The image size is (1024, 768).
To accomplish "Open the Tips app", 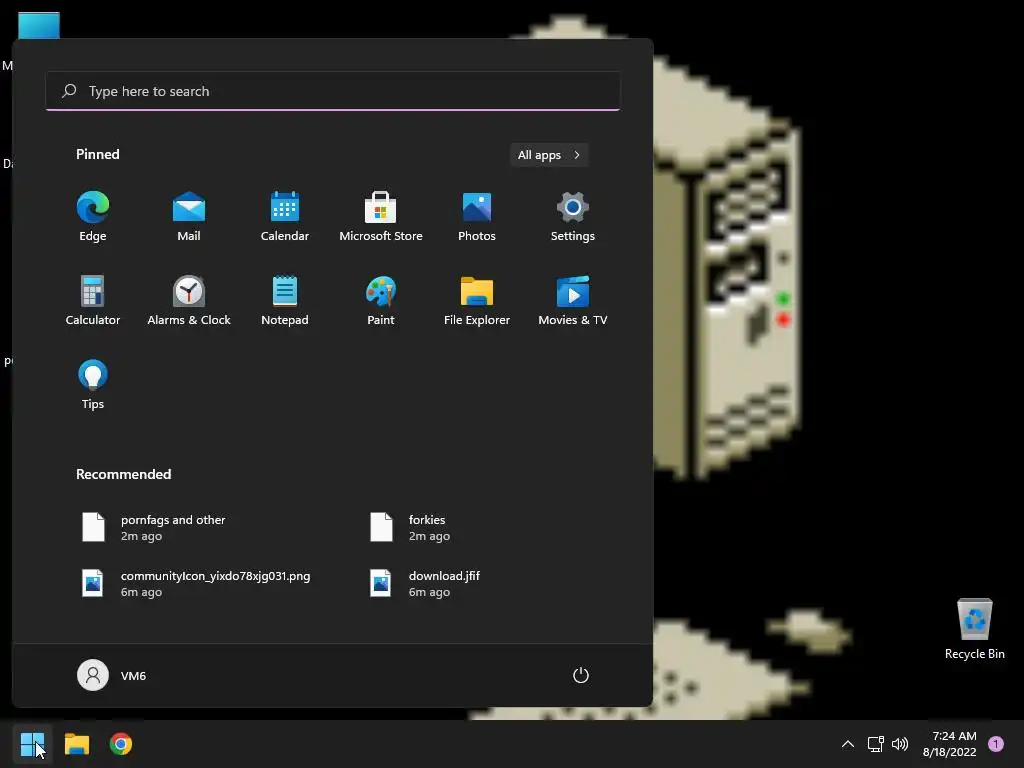I will coord(93,385).
